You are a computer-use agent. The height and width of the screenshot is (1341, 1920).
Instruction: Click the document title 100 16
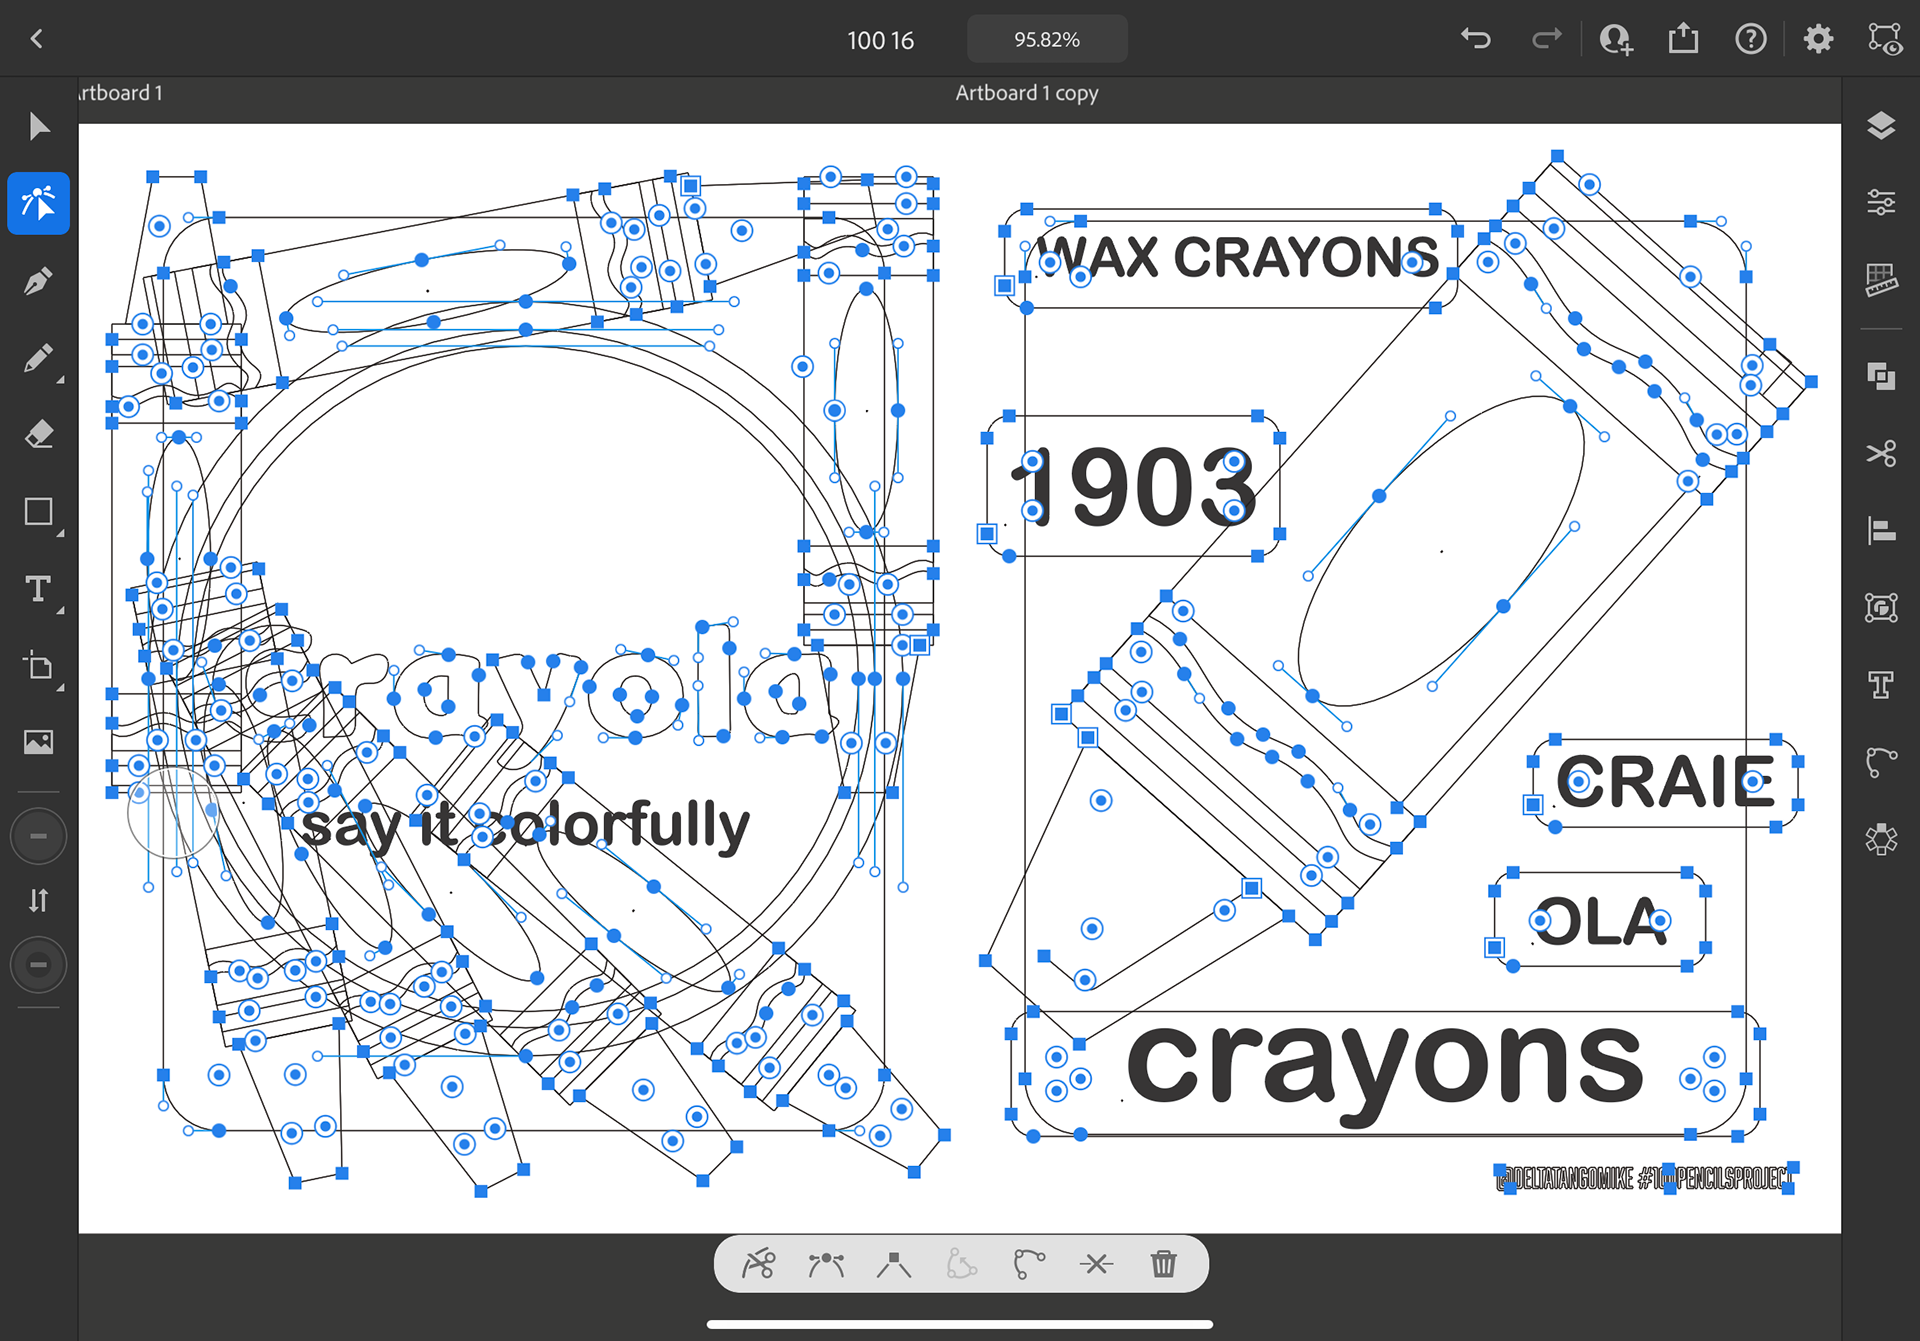(880, 40)
